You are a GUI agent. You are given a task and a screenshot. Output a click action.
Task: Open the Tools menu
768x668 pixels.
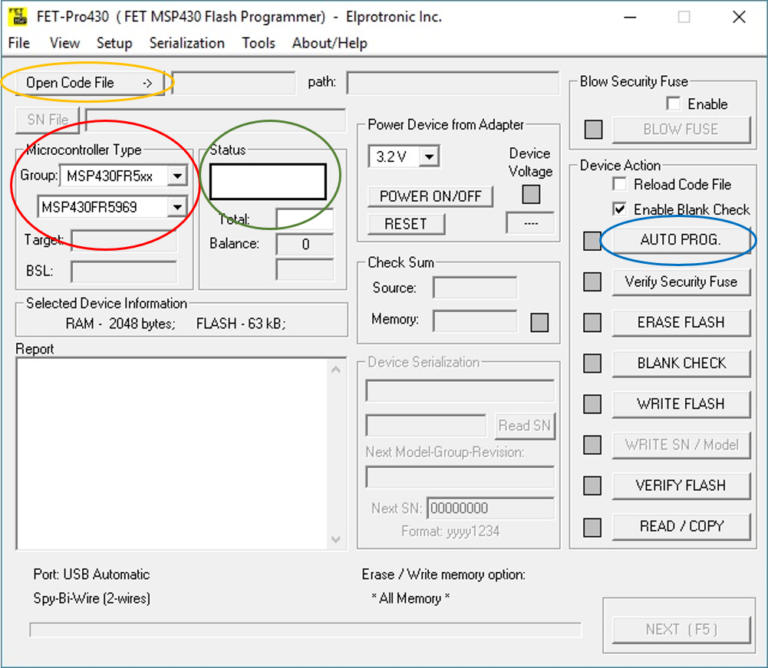click(x=258, y=43)
